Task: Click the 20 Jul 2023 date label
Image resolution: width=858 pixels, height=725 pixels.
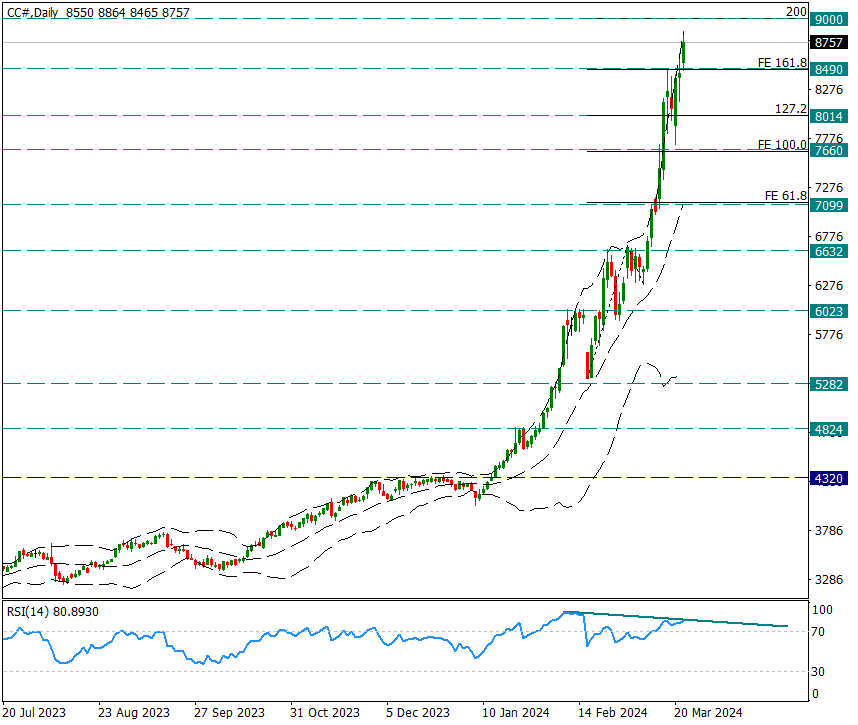Action: [x=35, y=713]
